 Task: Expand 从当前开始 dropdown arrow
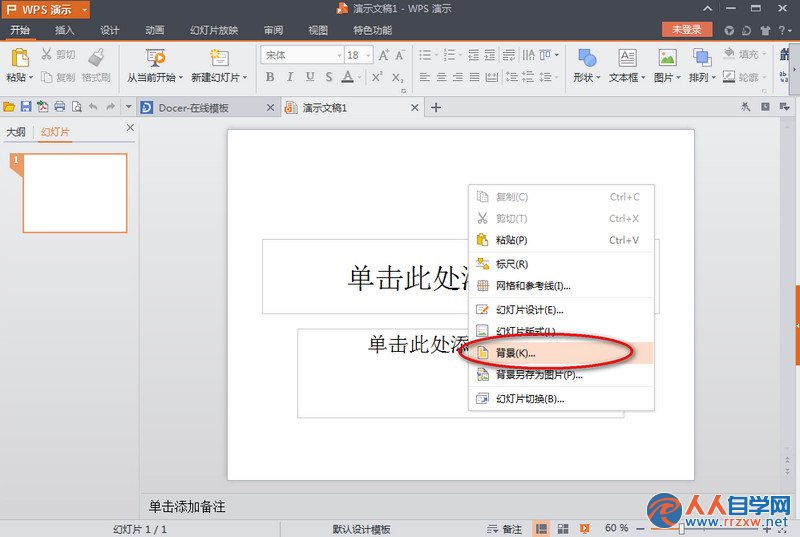(181, 78)
